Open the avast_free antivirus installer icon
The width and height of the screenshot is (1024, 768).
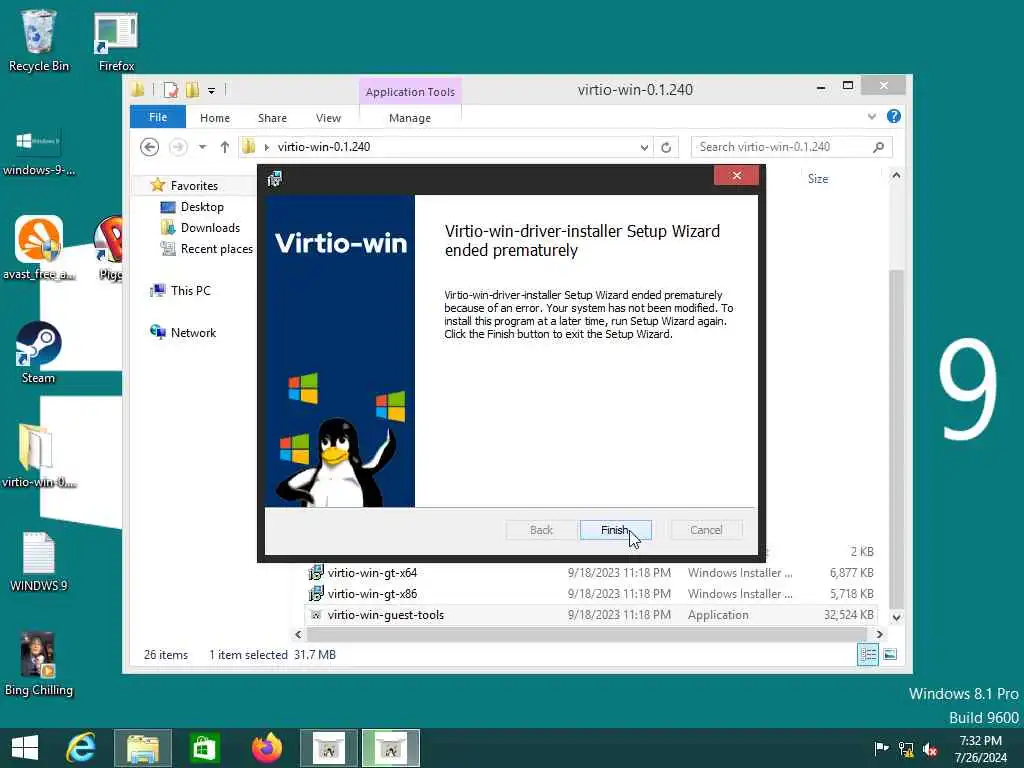[x=39, y=248]
